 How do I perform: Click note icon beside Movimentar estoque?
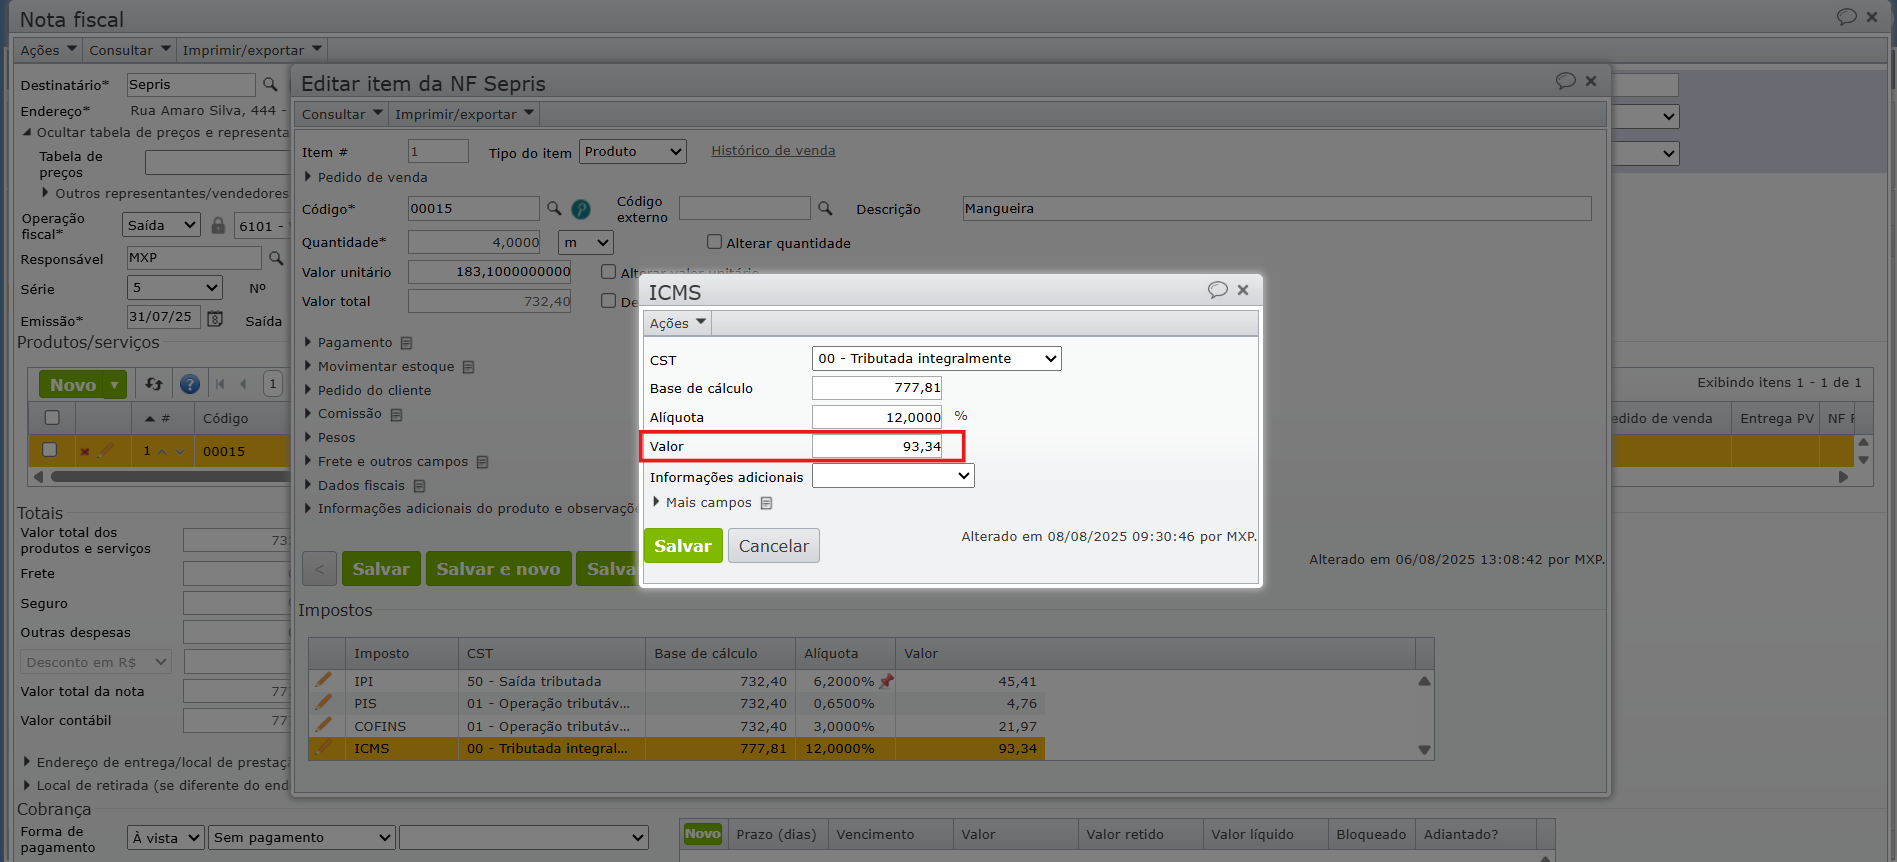click(468, 367)
